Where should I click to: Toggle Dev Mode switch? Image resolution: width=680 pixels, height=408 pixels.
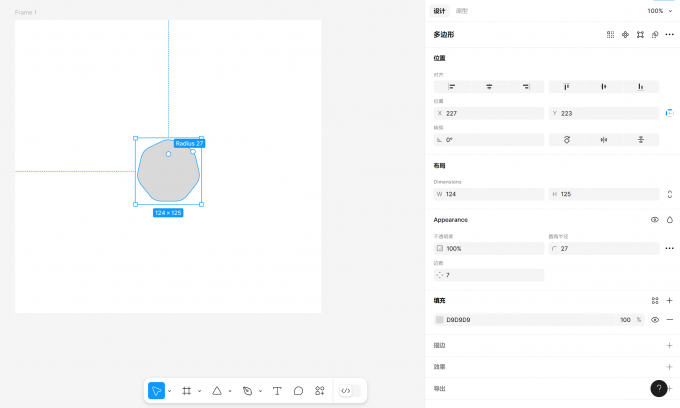pyautogui.click(x=350, y=391)
